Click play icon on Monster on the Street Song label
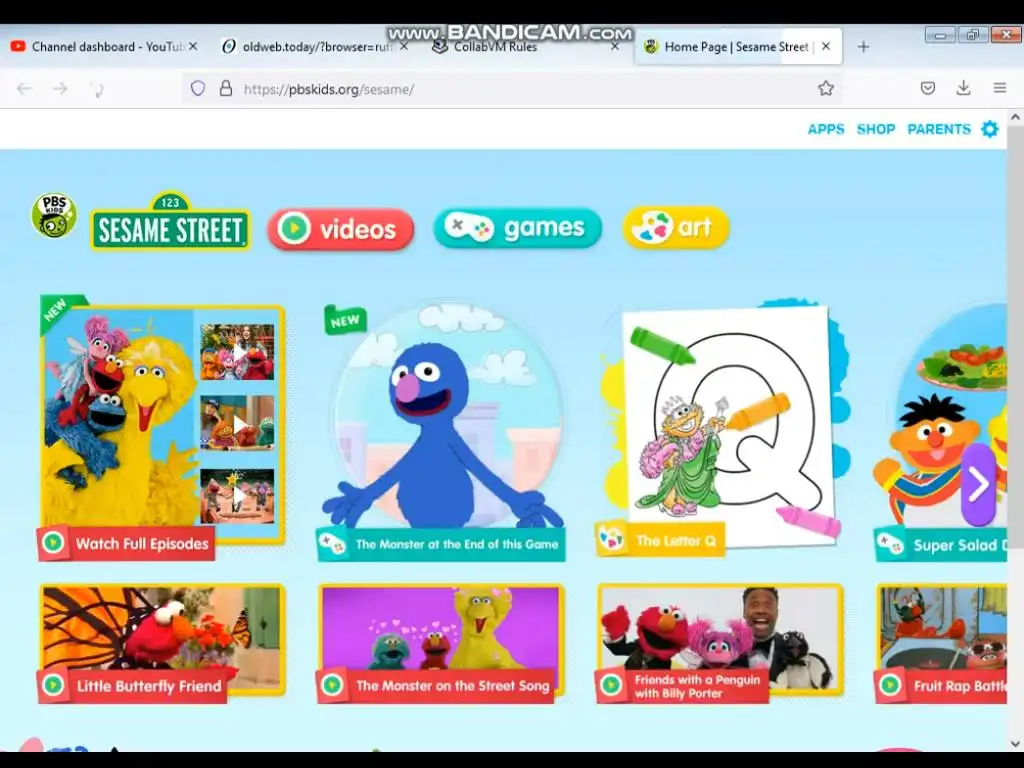Screen dimensions: 1024x768 pyautogui.click(x=332, y=685)
